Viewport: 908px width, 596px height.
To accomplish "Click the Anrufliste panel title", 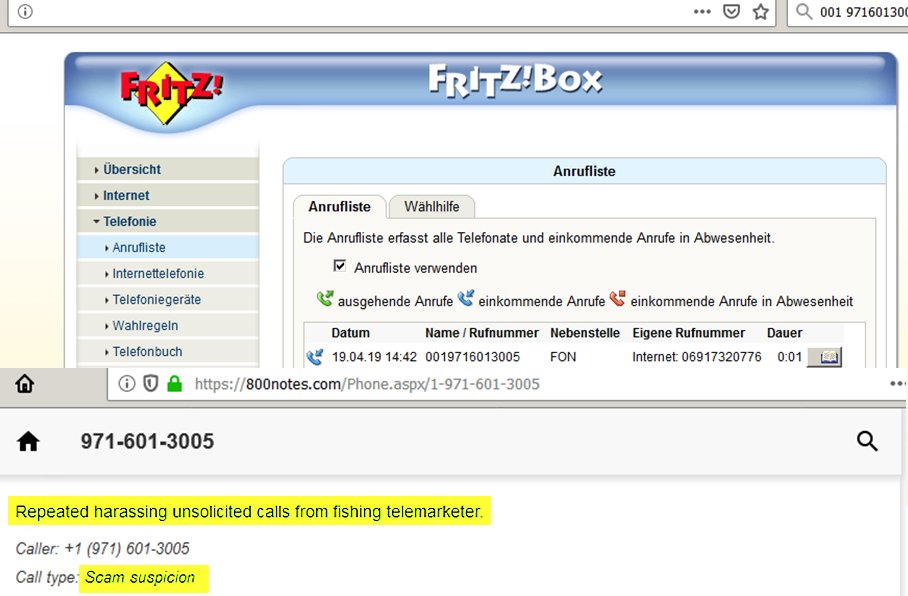I will coord(584,171).
